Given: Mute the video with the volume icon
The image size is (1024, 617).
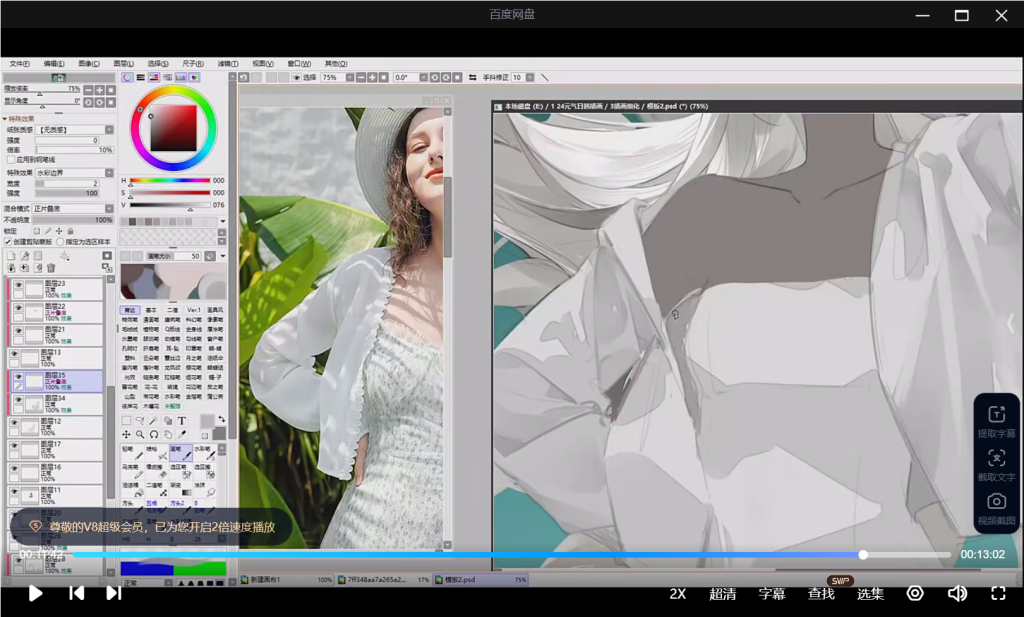Looking at the screenshot, I should (957, 593).
